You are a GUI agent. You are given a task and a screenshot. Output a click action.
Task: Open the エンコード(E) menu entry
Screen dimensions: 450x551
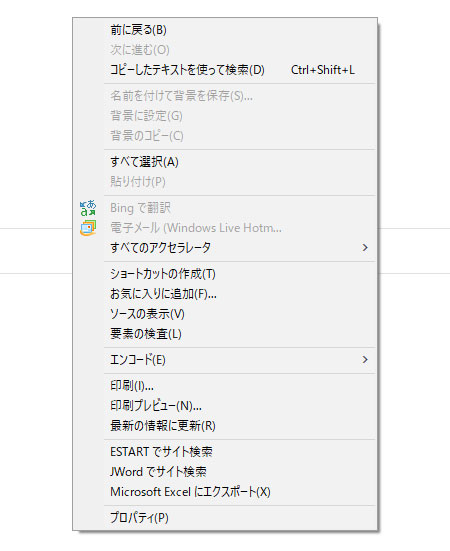coord(225,359)
